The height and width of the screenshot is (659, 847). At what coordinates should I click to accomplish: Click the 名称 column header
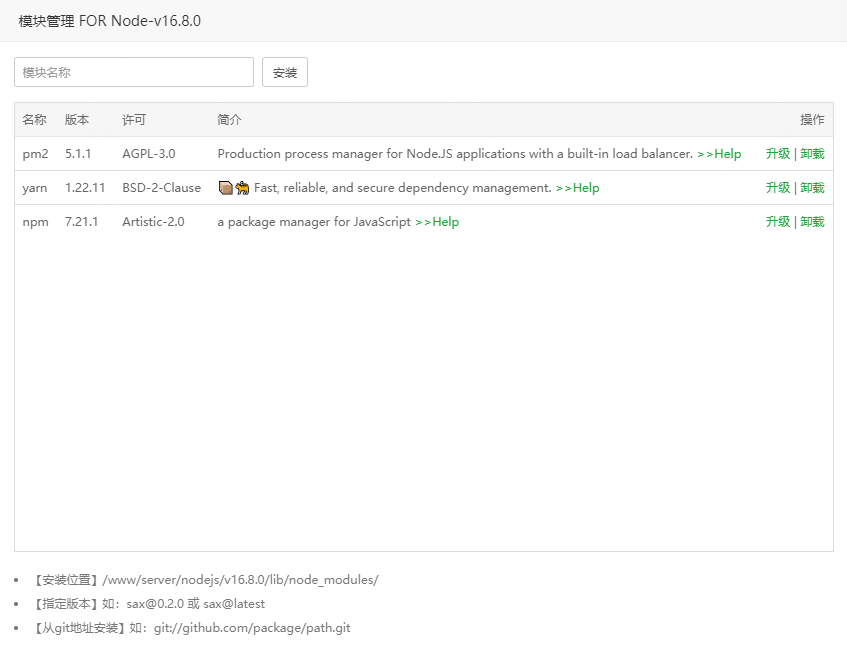(x=35, y=120)
